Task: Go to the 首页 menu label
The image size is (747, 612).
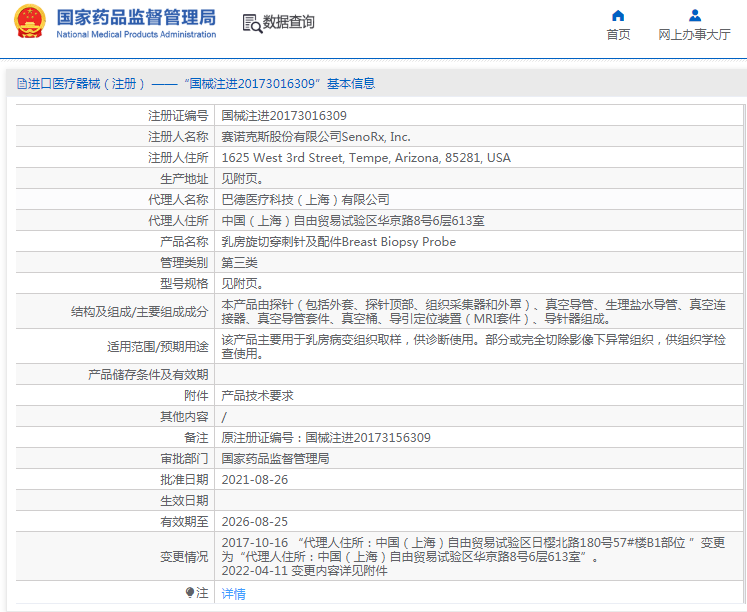Action: [618, 34]
